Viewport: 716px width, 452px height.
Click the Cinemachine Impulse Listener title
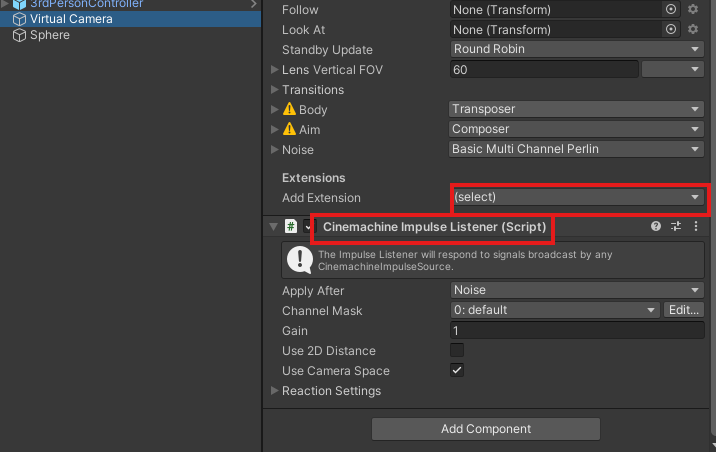(x=434, y=227)
